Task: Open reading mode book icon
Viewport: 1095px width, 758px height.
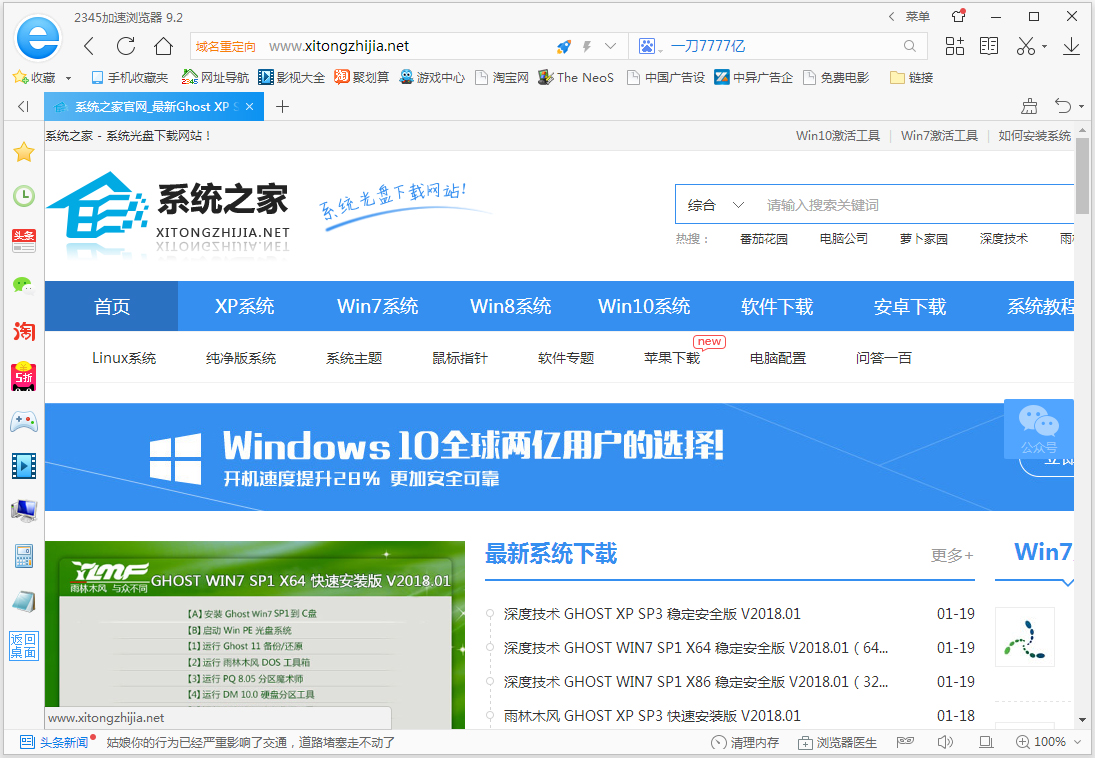Action: [x=989, y=46]
